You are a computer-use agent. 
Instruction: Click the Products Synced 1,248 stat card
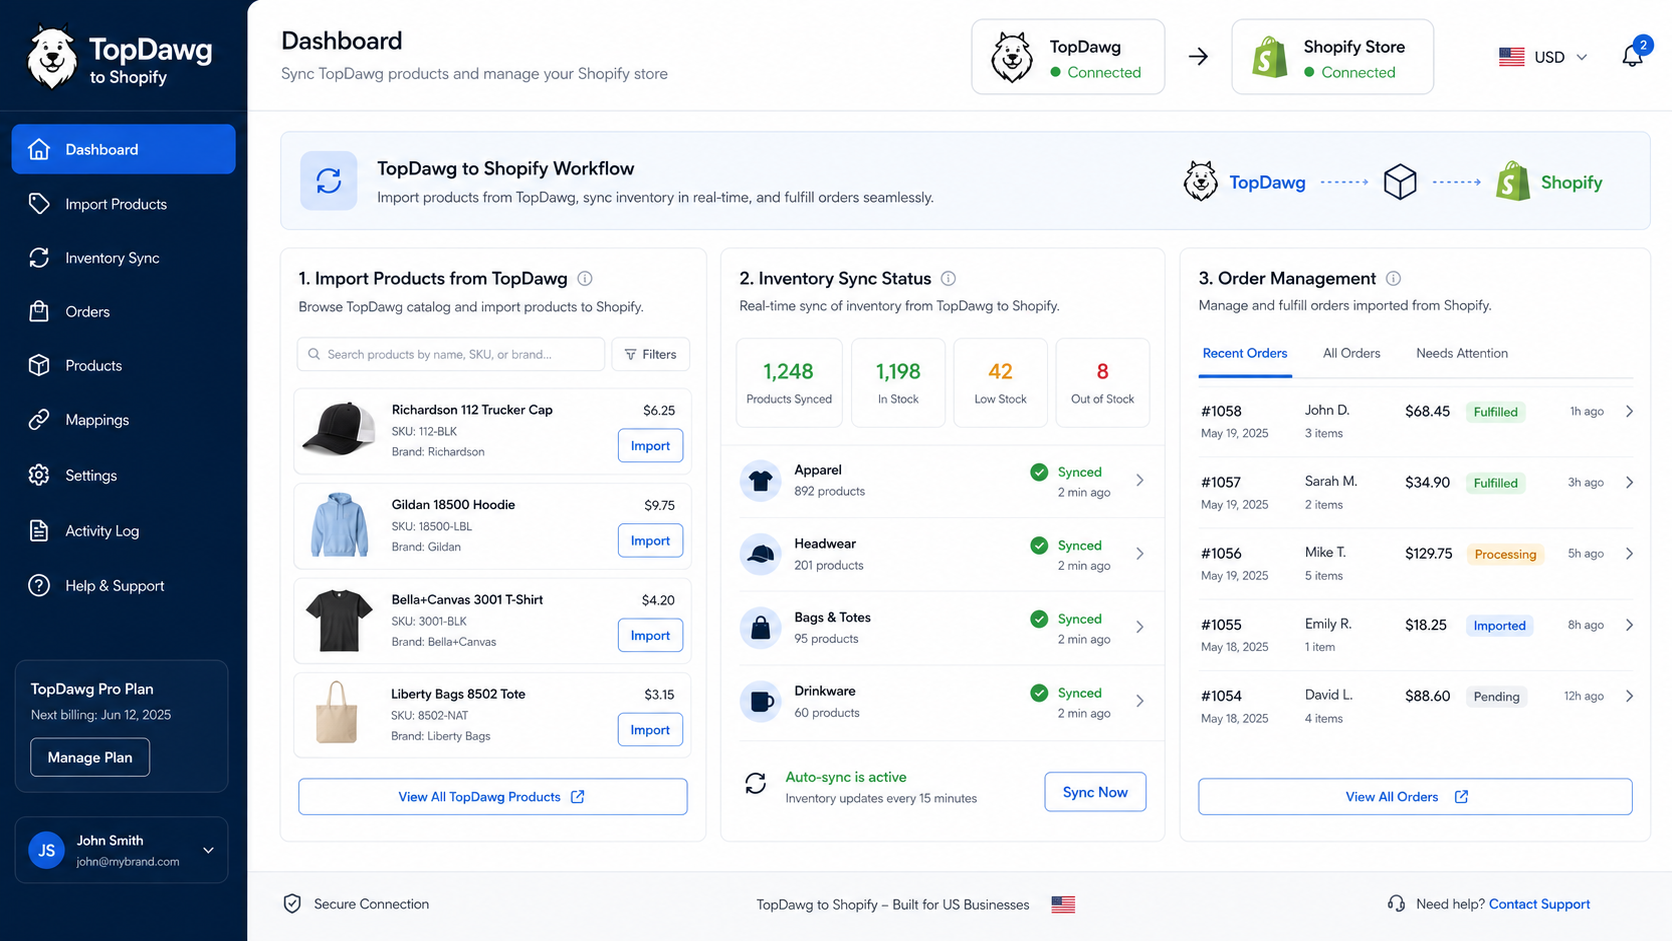[789, 383]
